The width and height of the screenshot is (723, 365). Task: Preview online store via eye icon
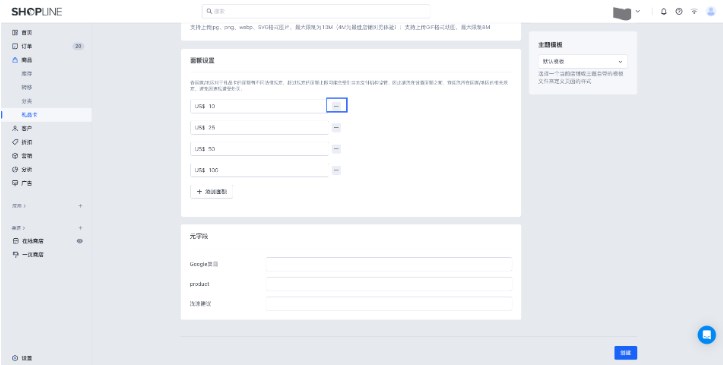(x=80, y=241)
